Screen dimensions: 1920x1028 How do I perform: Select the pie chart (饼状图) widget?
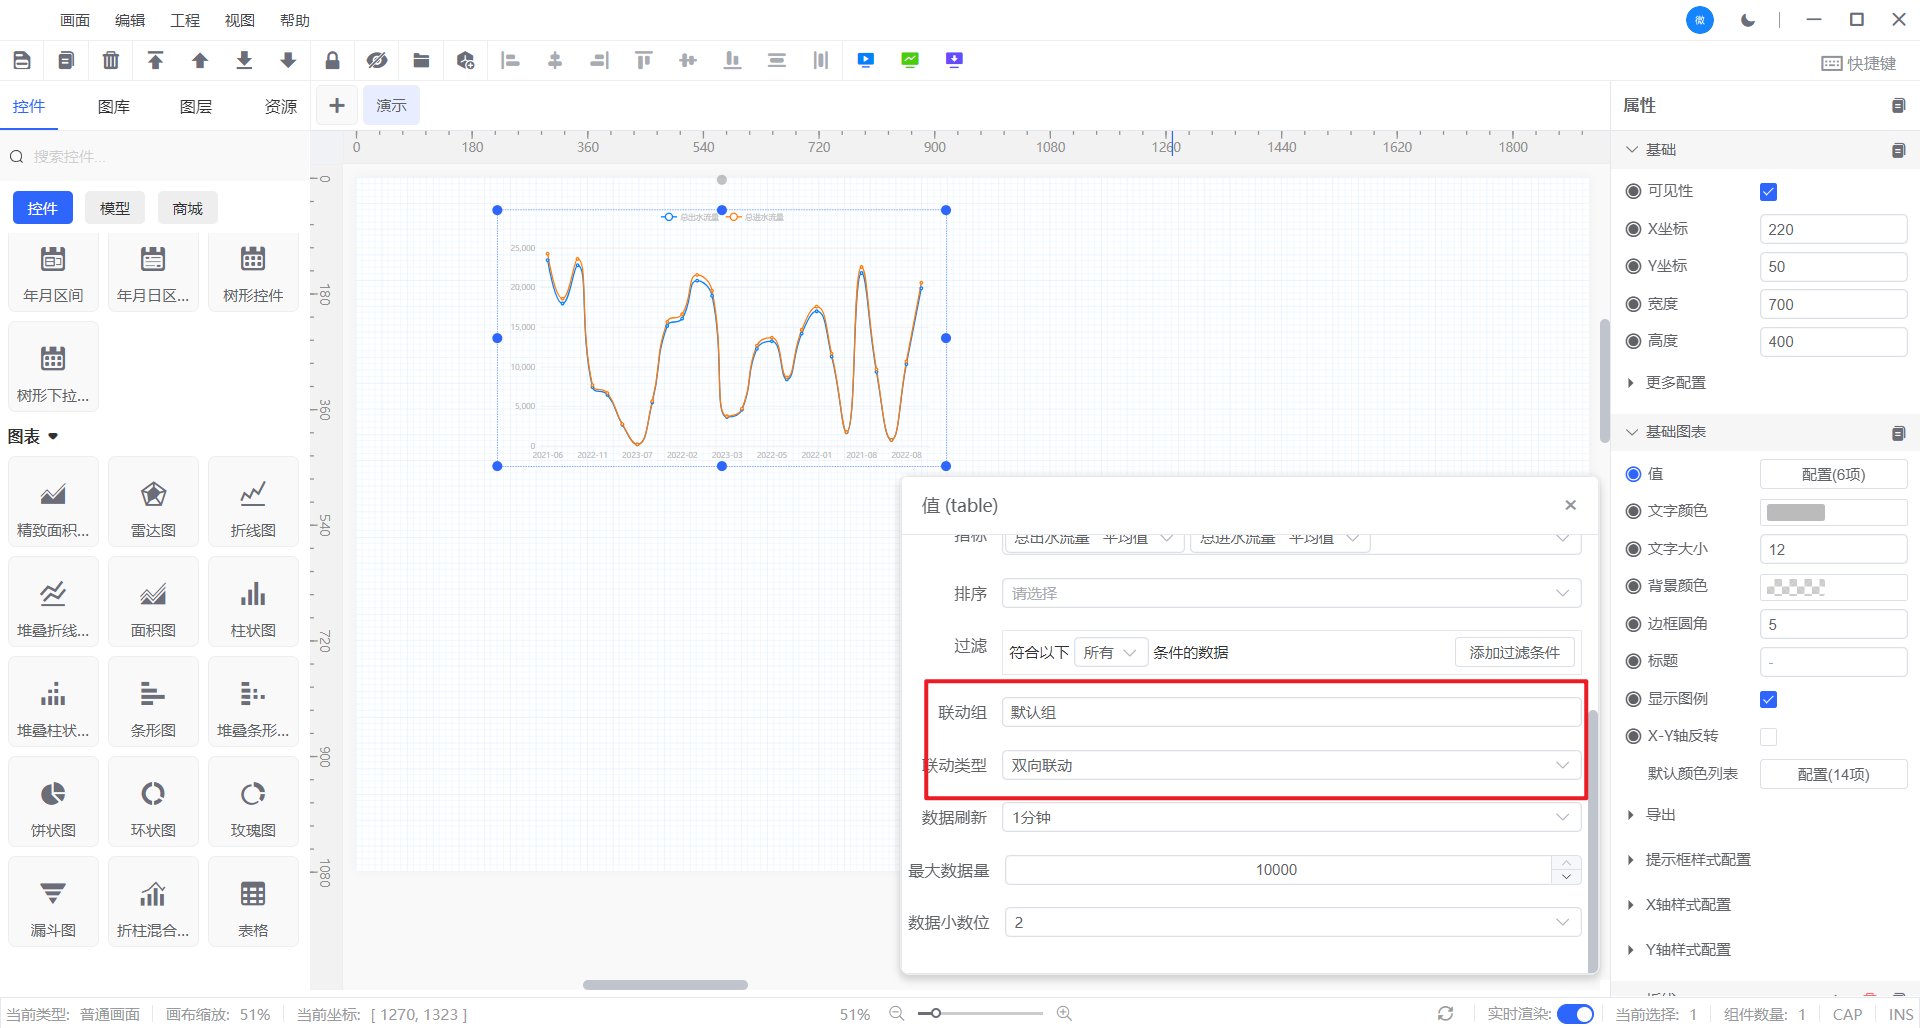[x=53, y=803]
